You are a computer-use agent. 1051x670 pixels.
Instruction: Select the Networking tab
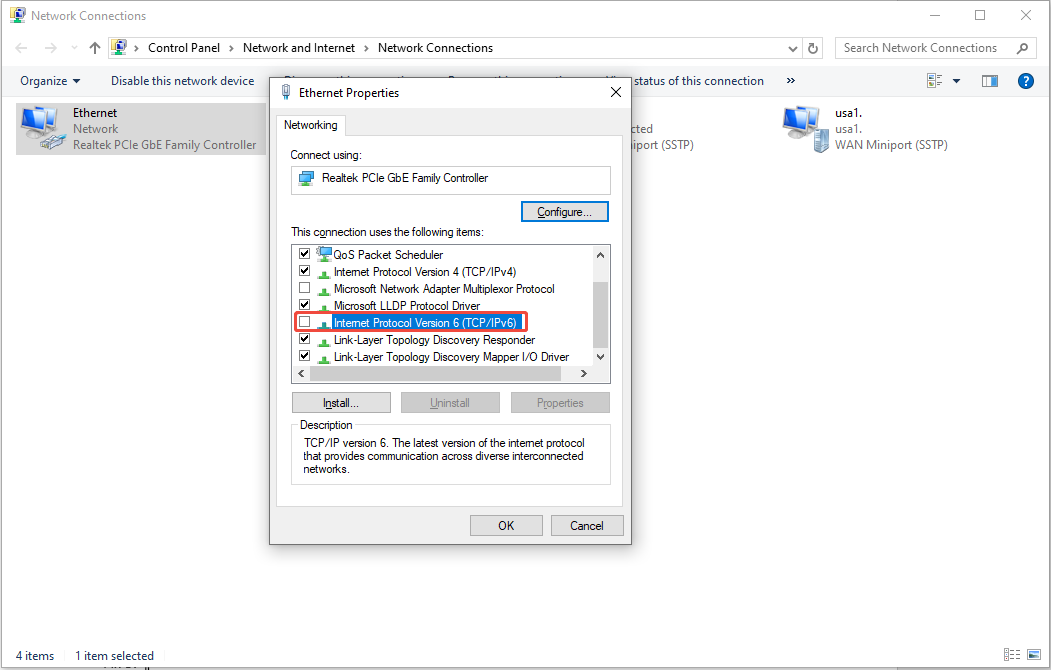(x=311, y=125)
